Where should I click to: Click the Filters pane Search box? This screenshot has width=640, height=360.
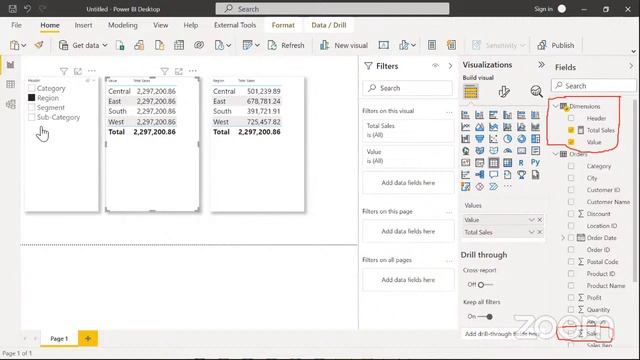pos(407,88)
